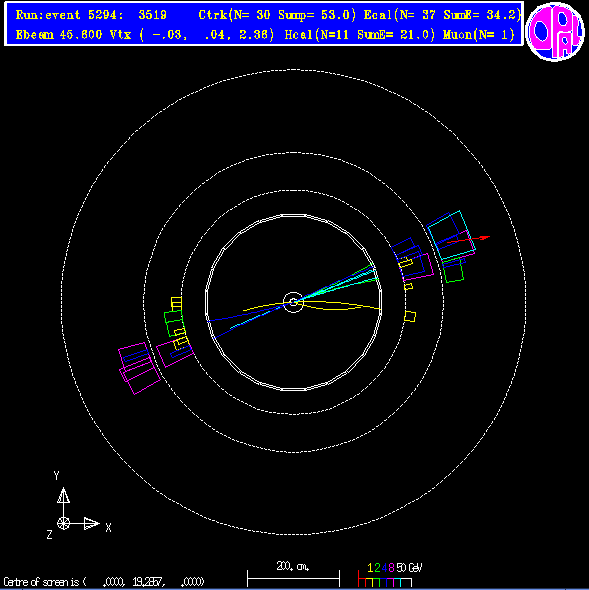589x590 pixels.
Task: Click the Centre of screen coordinates text
Action: (x=104, y=582)
